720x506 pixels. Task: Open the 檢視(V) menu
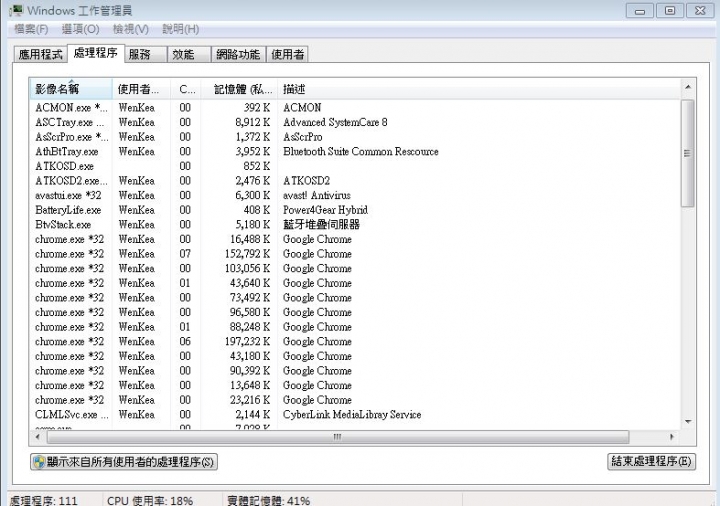(x=131, y=29)
